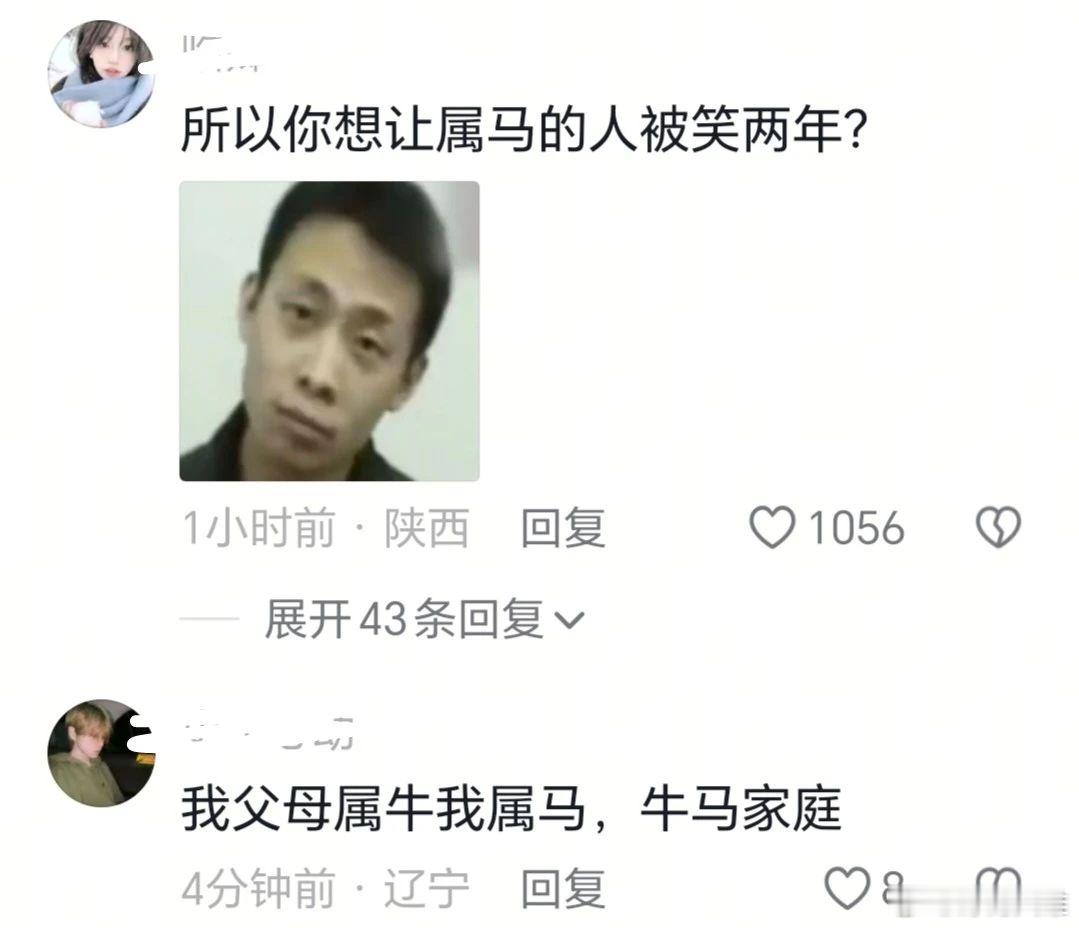
Task: Open first commenter's avatar with scarf
Action: [100, 74]
